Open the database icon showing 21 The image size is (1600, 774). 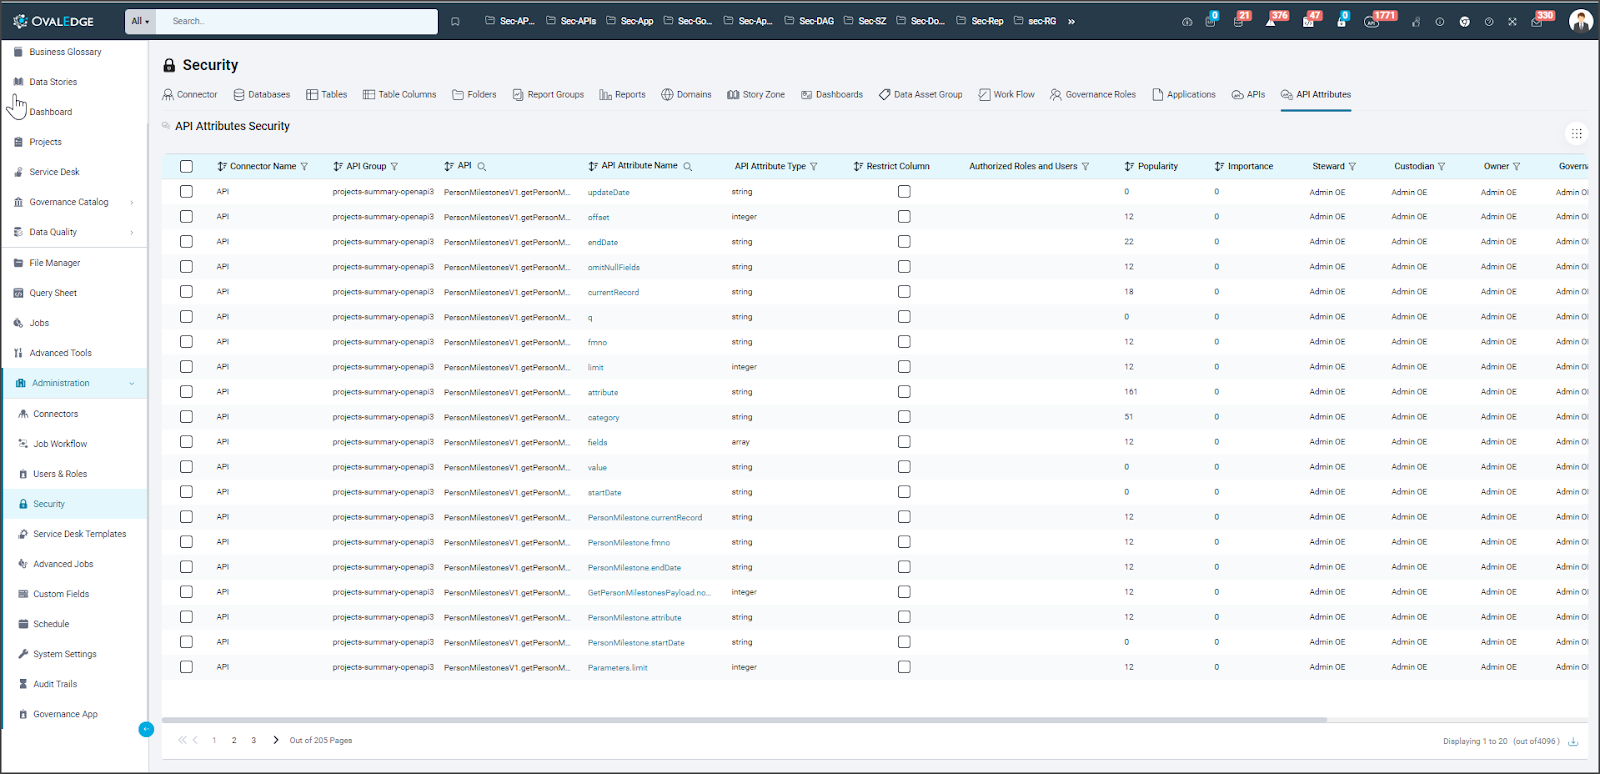[1239, 20]
